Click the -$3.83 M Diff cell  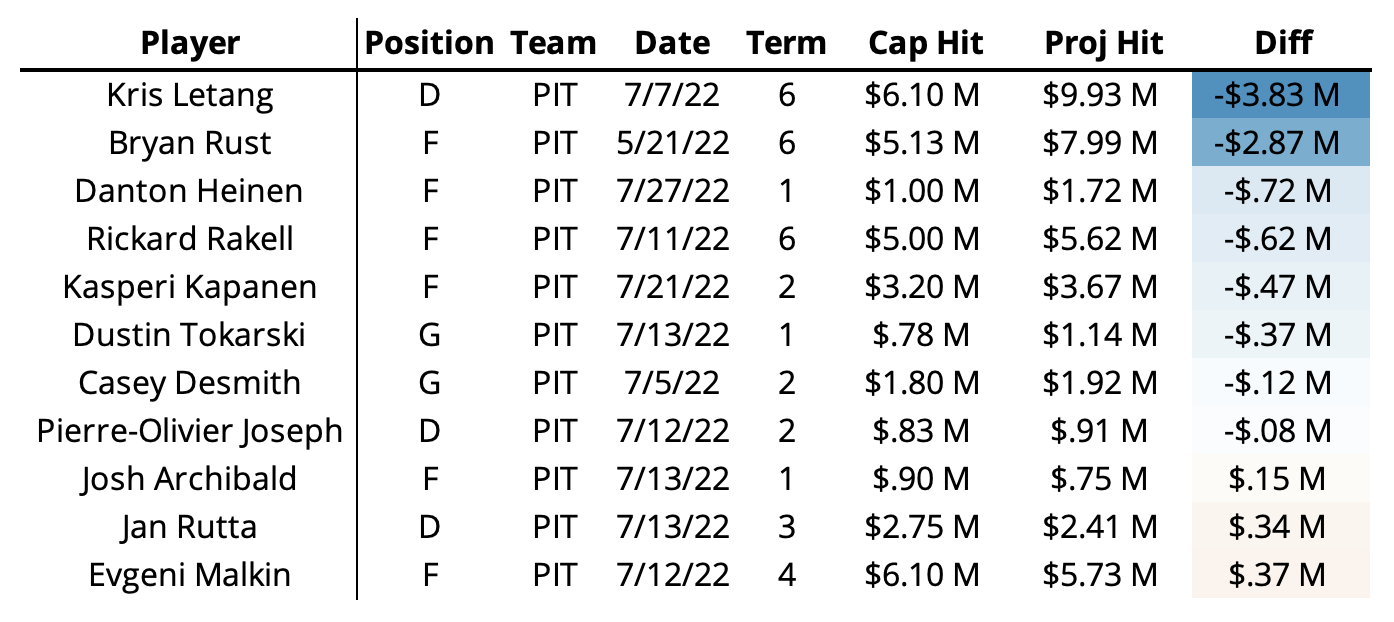1284,95
